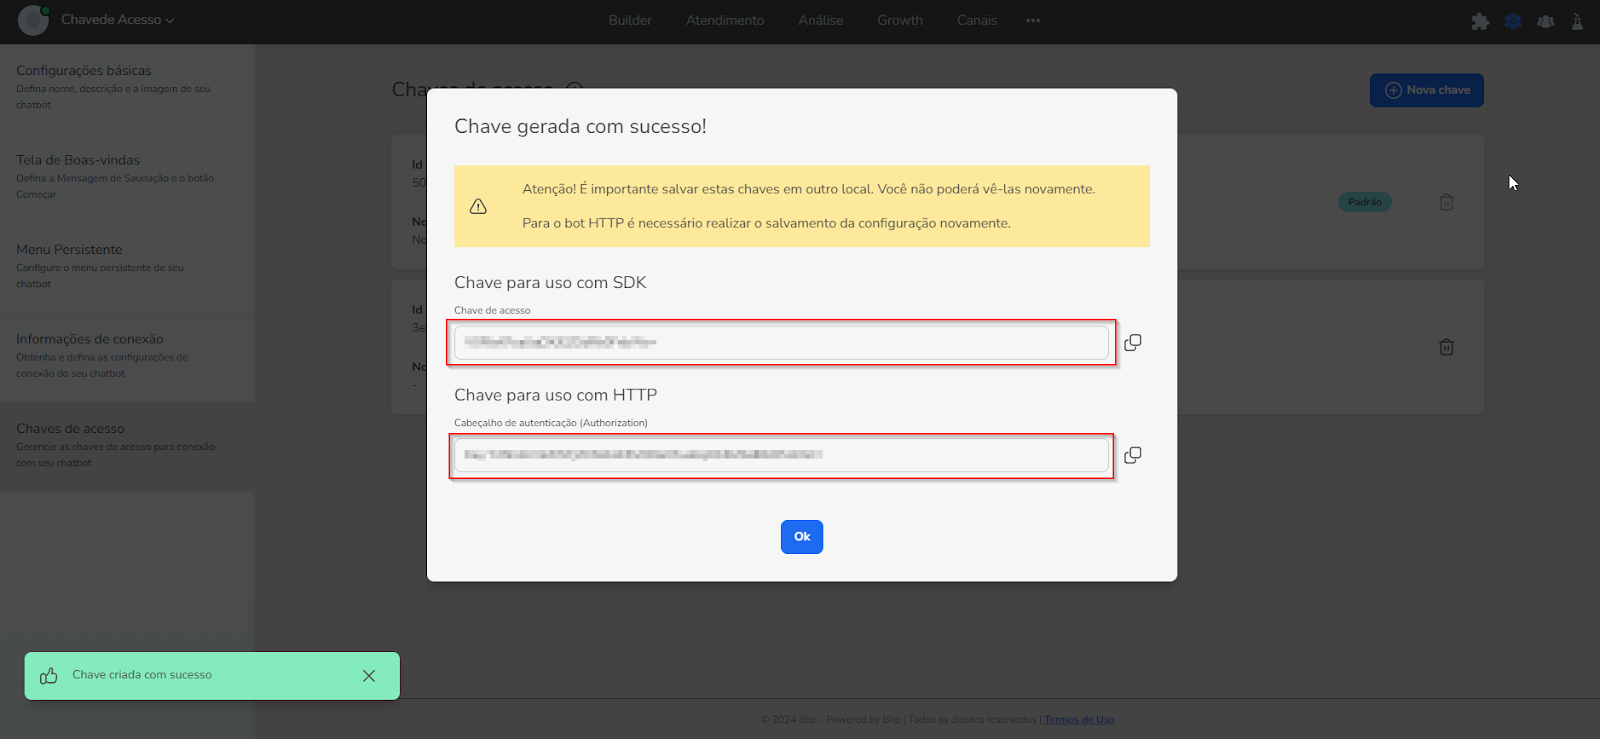Viewport: 1600px width, 739px height.
Task: Click the chatbot avatar icon
Action: click(33, 20)
